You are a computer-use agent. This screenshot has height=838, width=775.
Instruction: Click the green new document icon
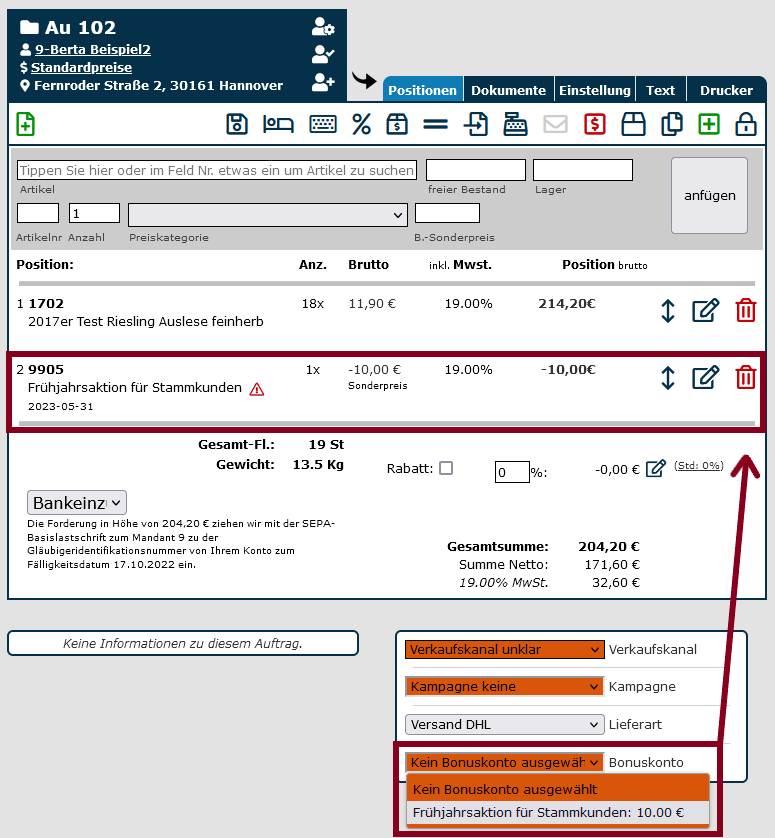[26, 124]
